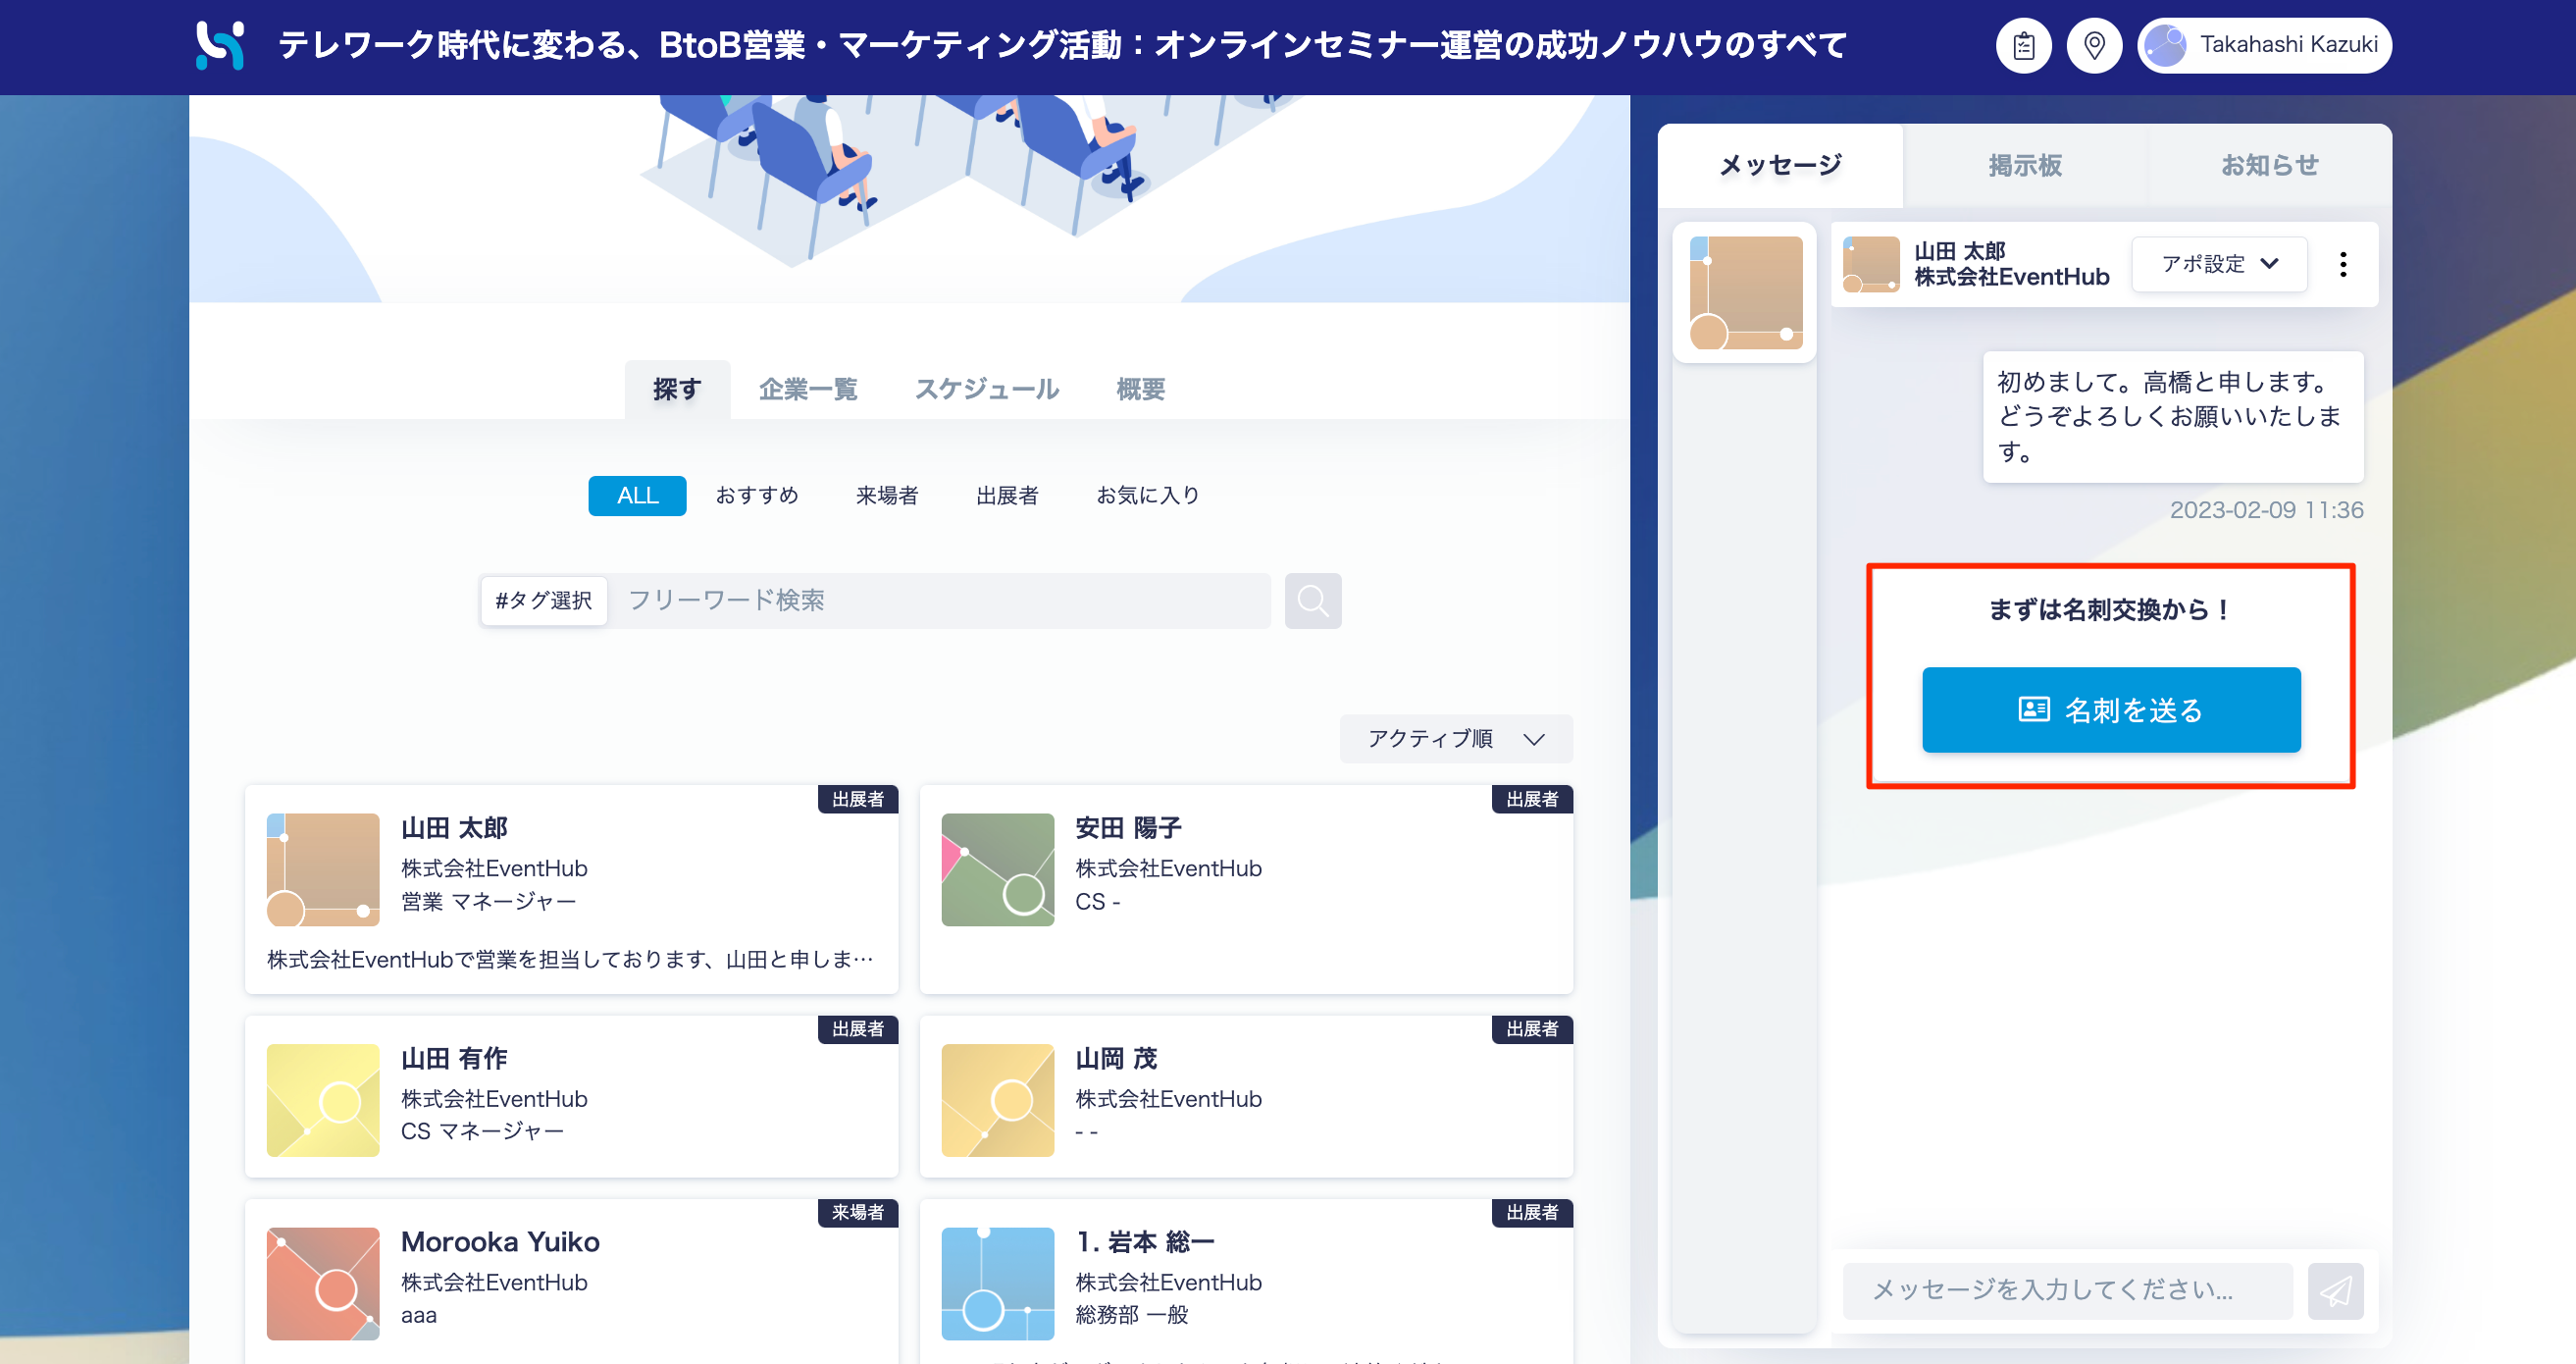
Task: Open the アクティブ順 sort dropdown
Action: [1455, 739]
